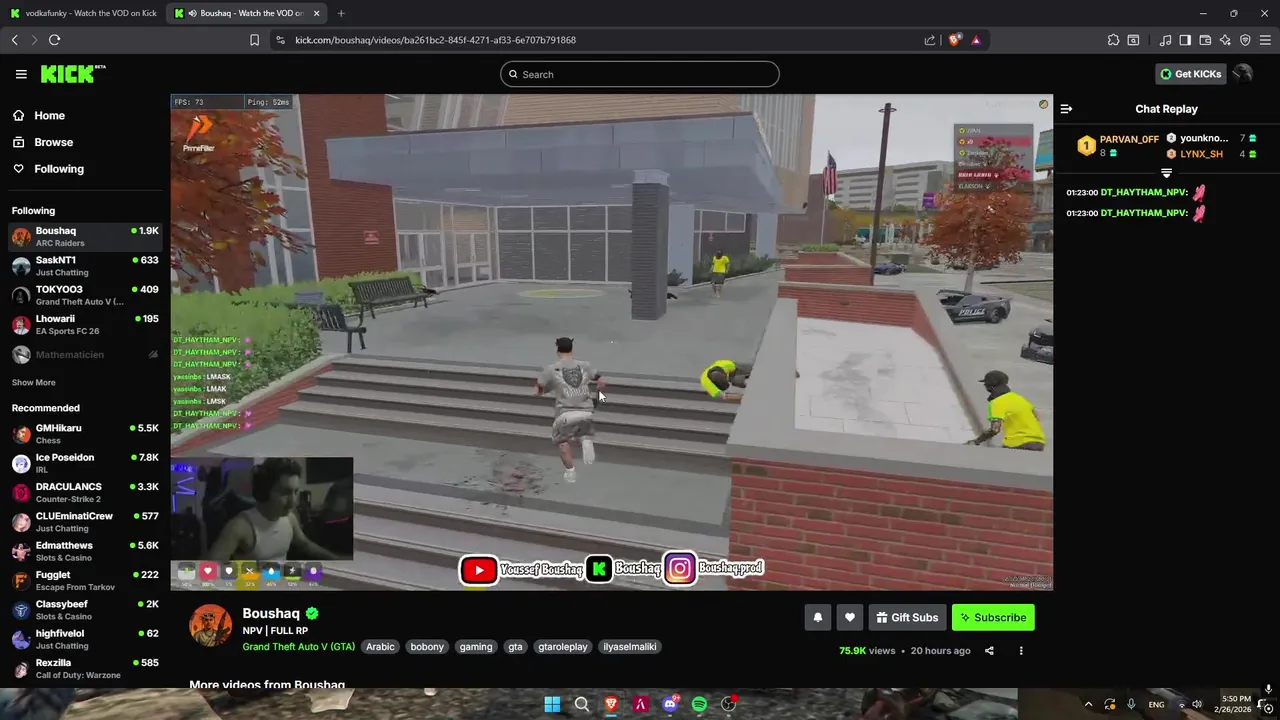Viewport: 1280px width, 720px height.
Task: Expand the gift leaderboard chevron
Action: pos(1166,173)
